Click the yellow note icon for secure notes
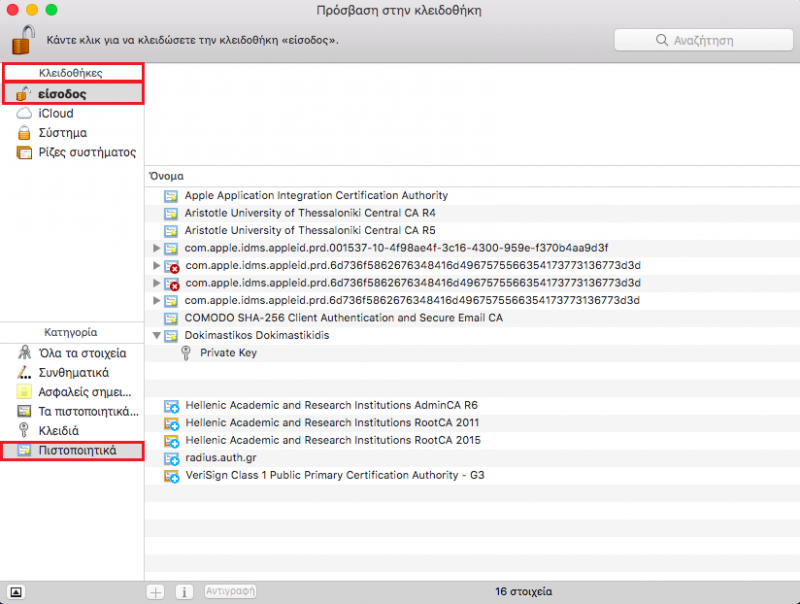 tap(24, 392)
